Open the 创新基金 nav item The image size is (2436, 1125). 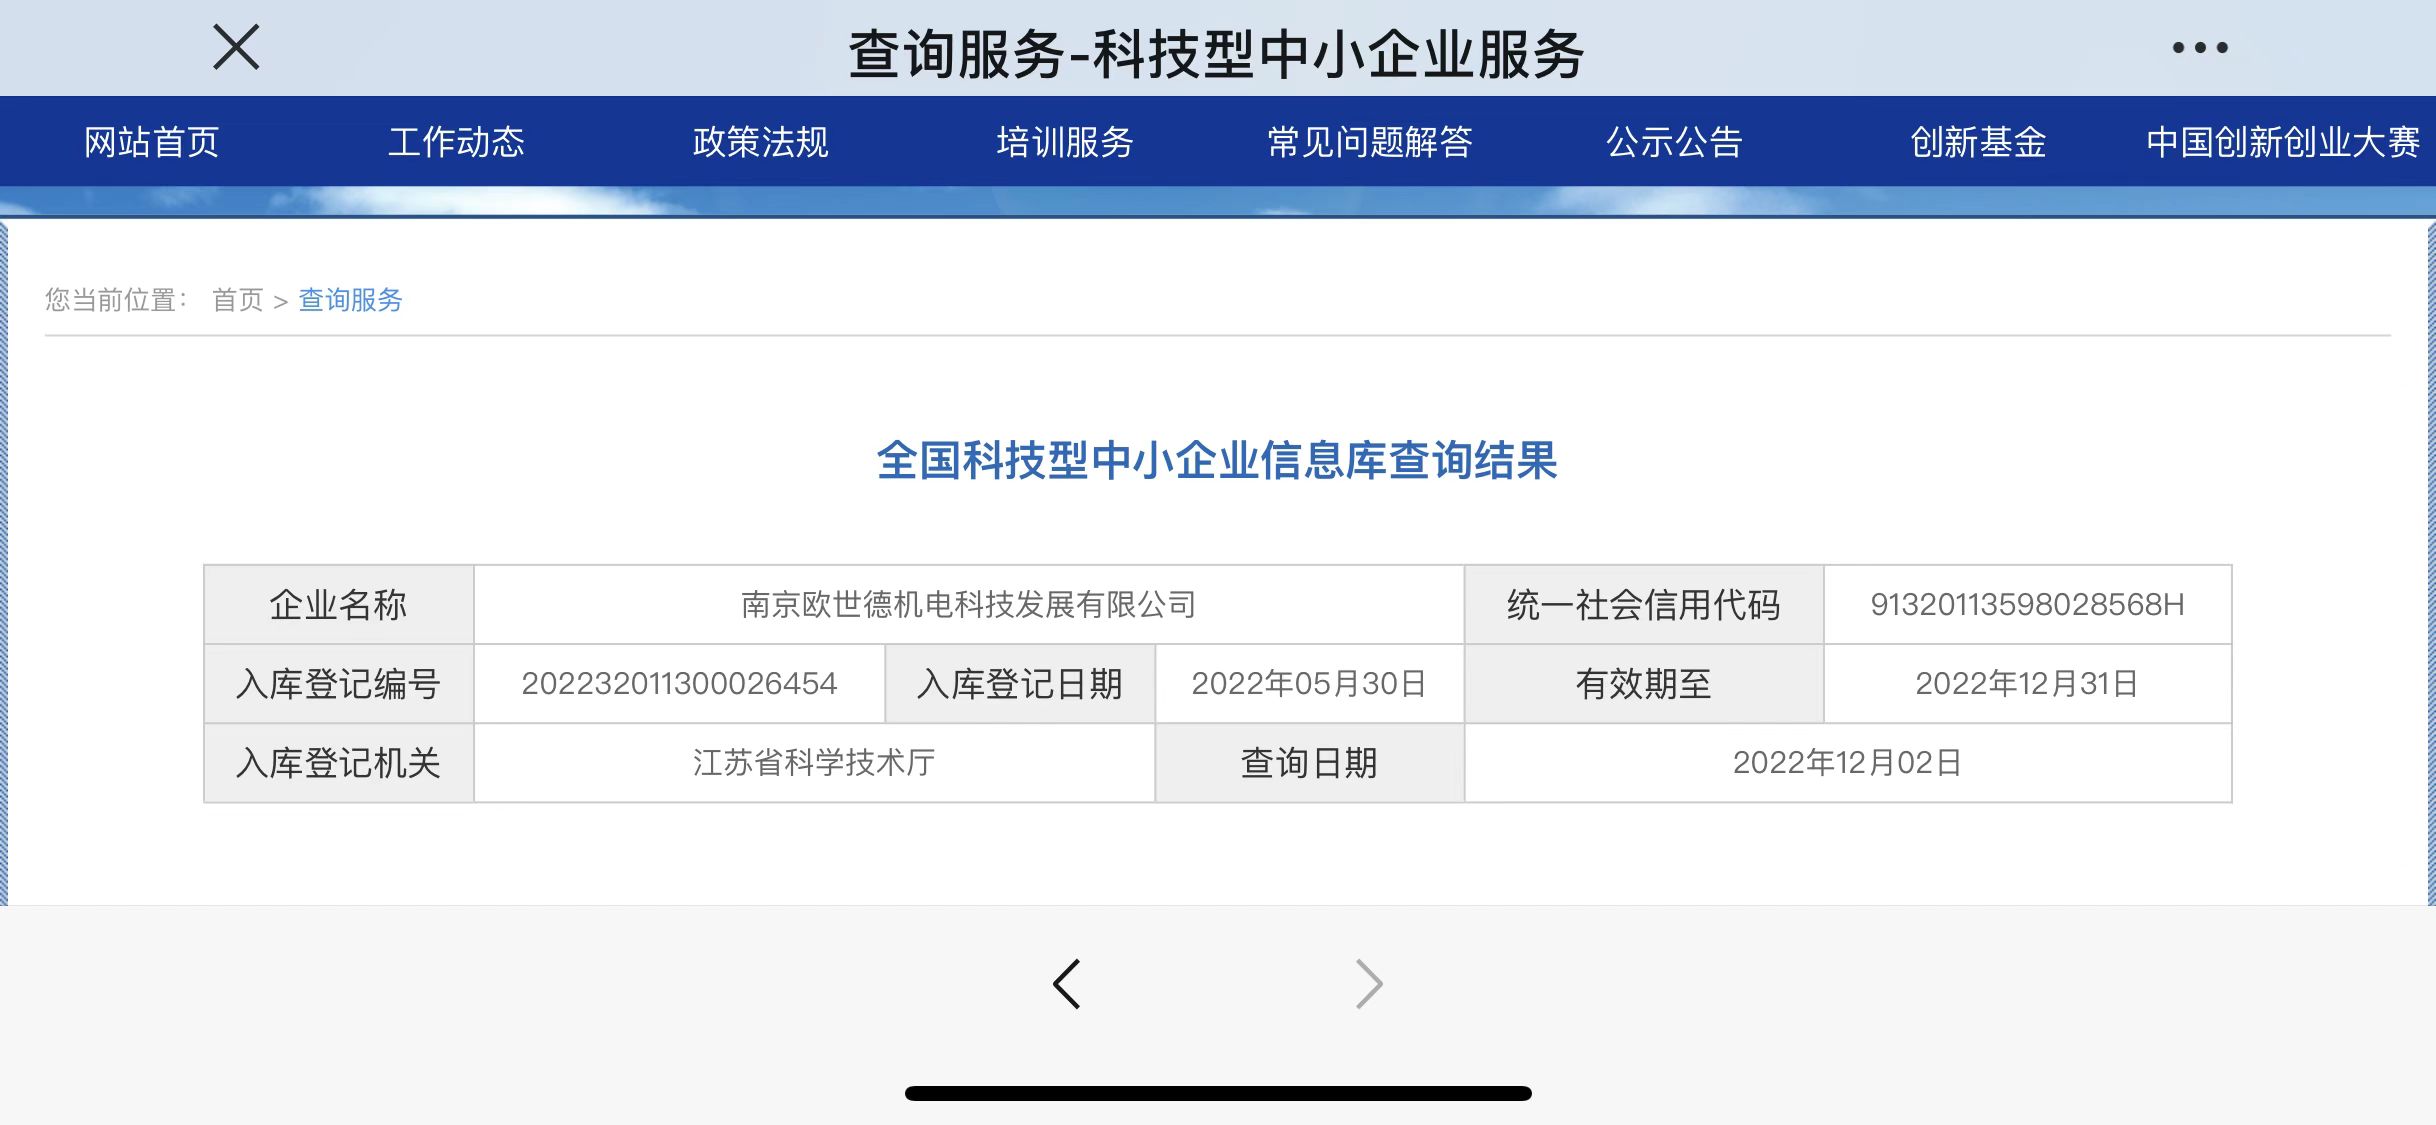(1978, 142)
